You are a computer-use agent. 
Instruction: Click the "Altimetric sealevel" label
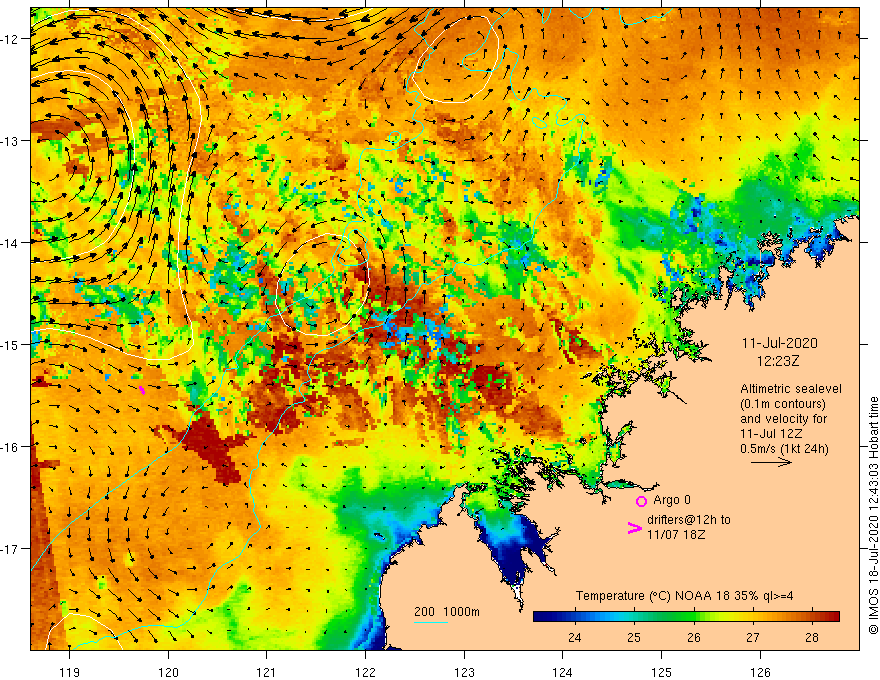(791, 389)
